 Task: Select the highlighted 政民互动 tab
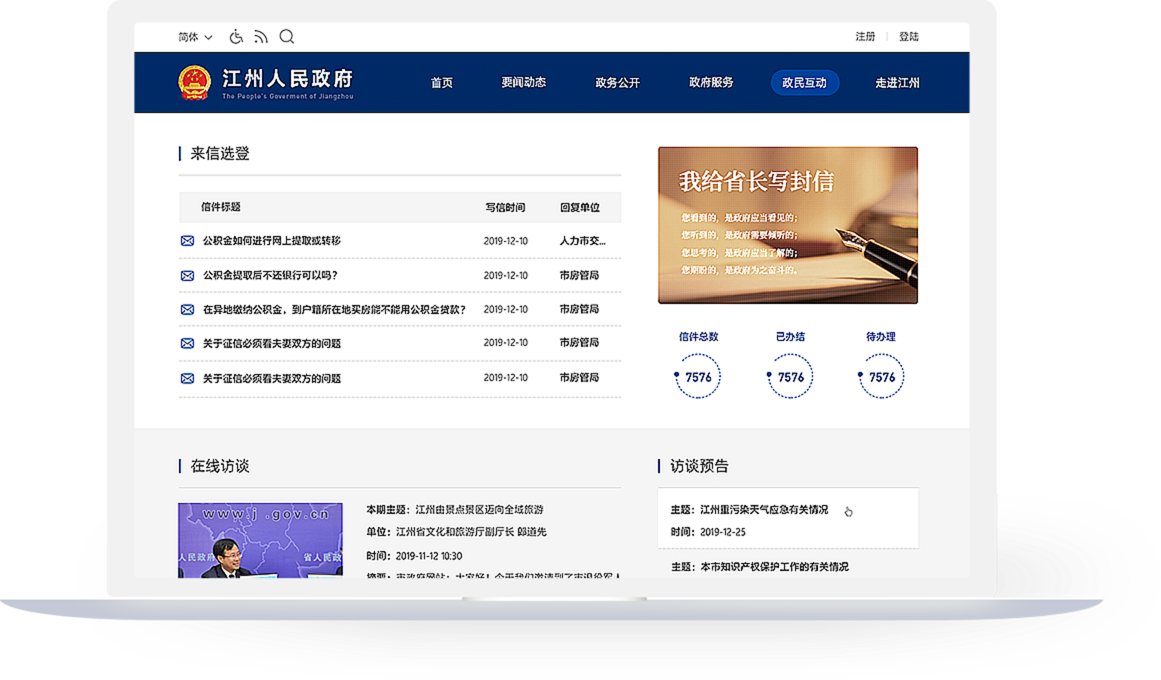(804, 83)
